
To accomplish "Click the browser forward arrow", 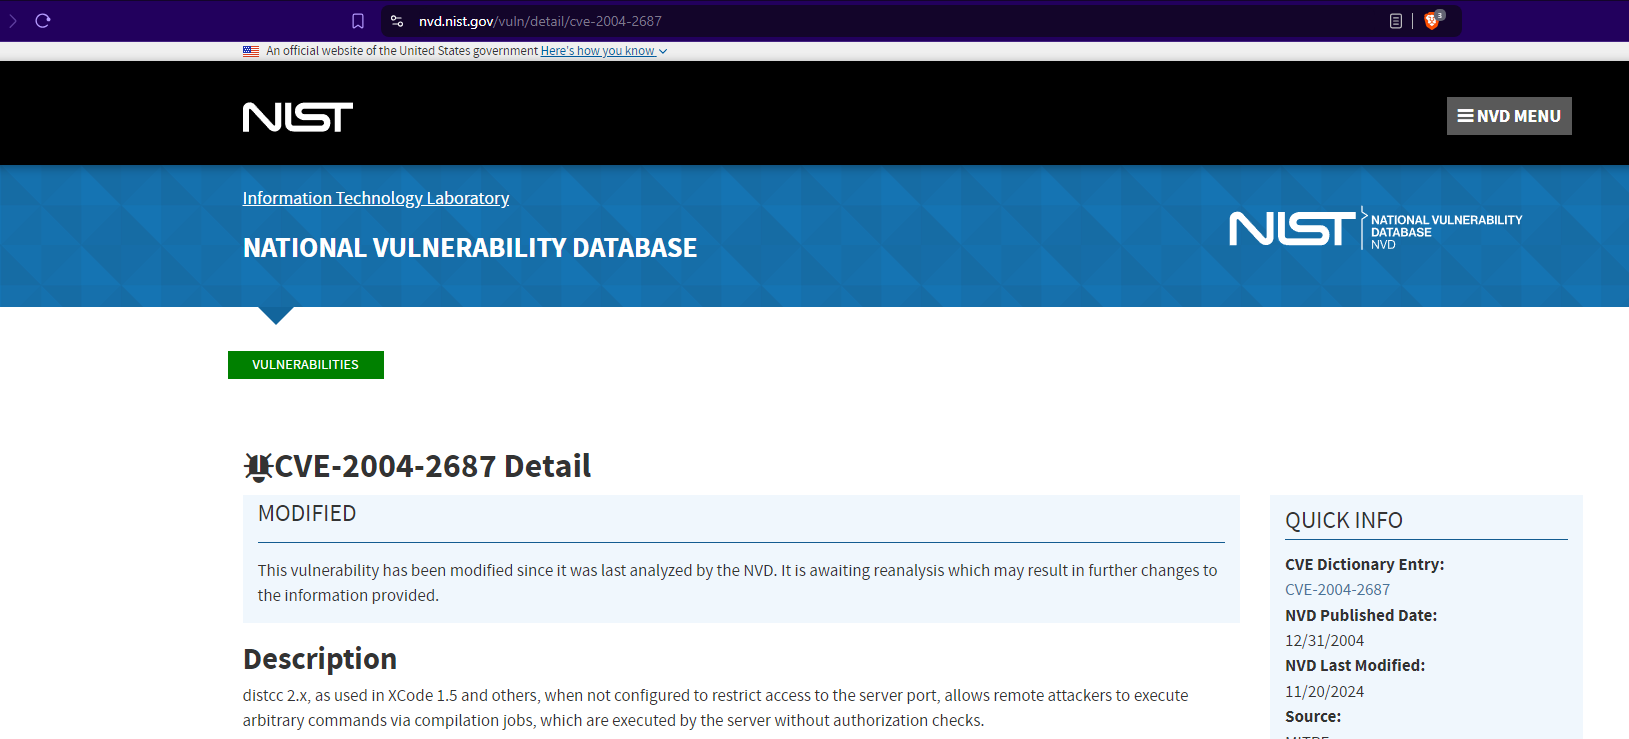I will point(13,21).
